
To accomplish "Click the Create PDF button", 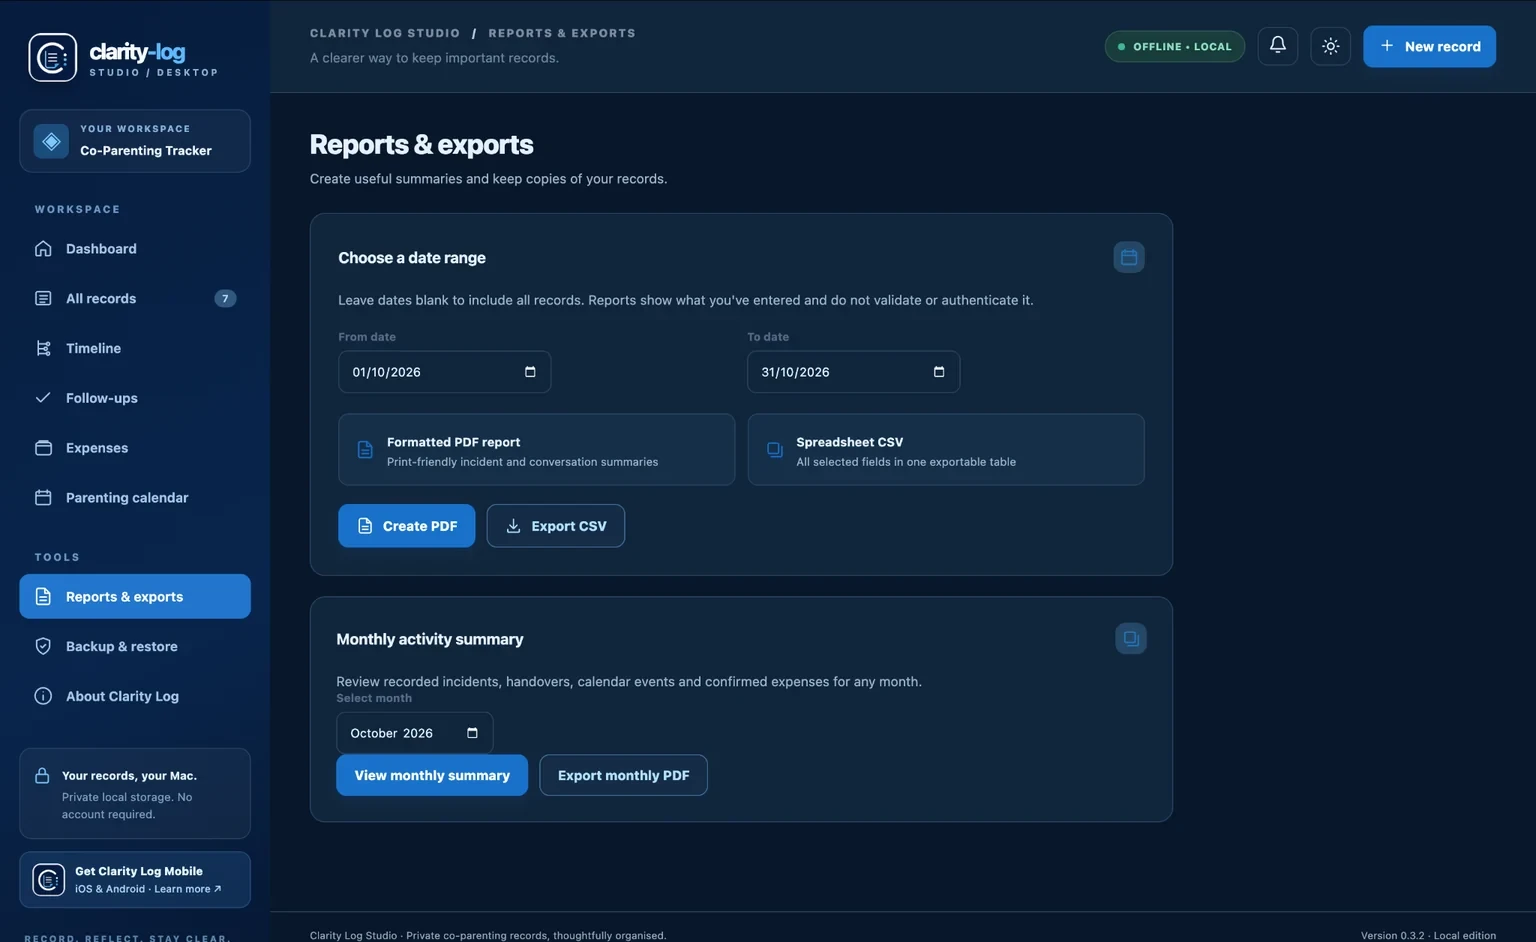I will (407, 526).
